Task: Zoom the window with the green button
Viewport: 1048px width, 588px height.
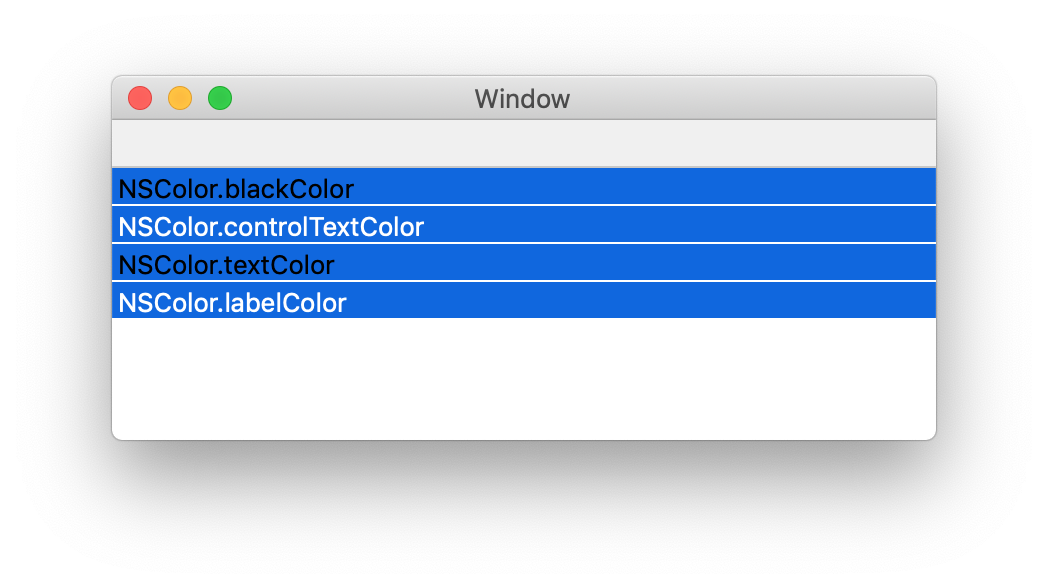Action: pos(220,98)
